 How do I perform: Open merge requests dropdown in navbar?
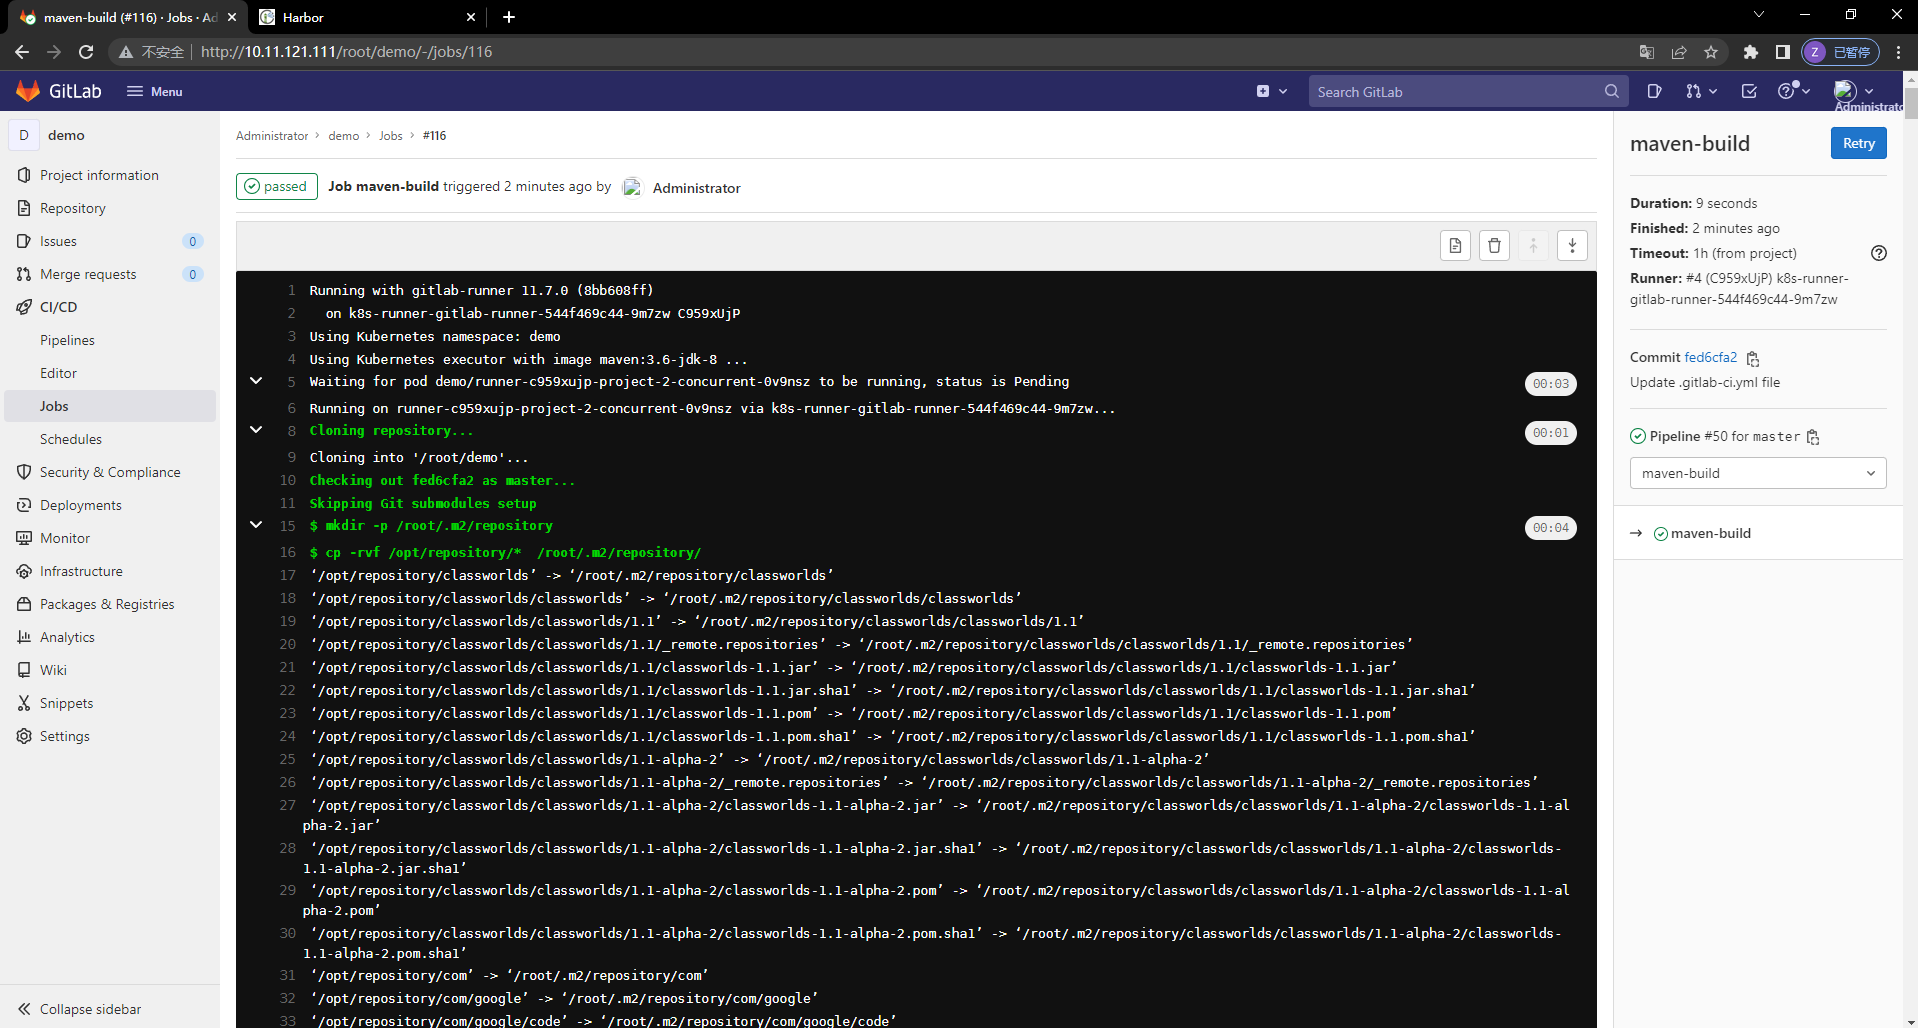[x=1700, y=91]
